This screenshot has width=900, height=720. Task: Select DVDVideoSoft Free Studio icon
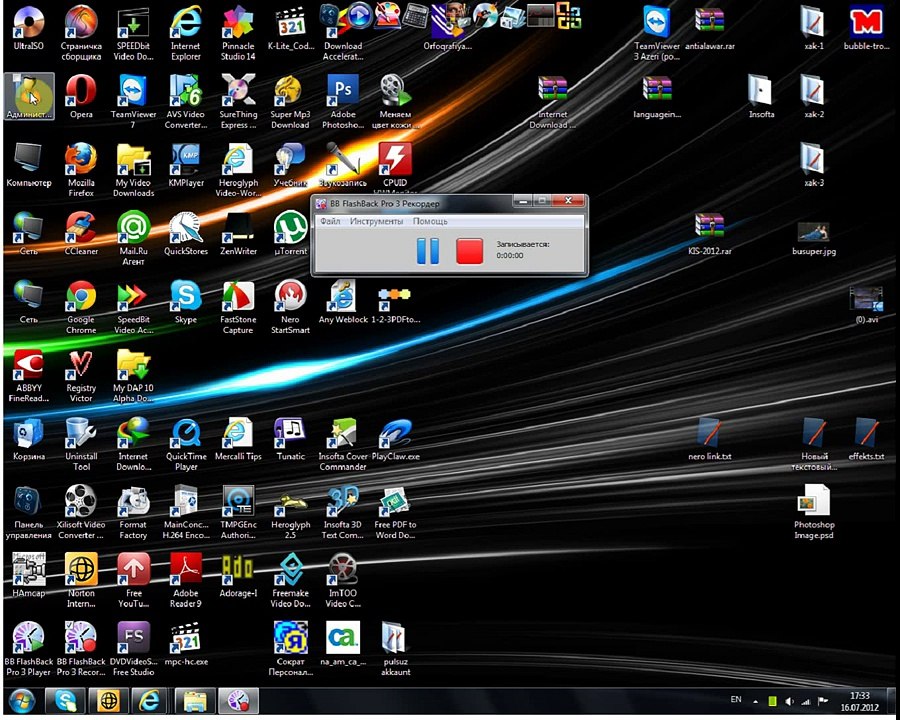133,648
